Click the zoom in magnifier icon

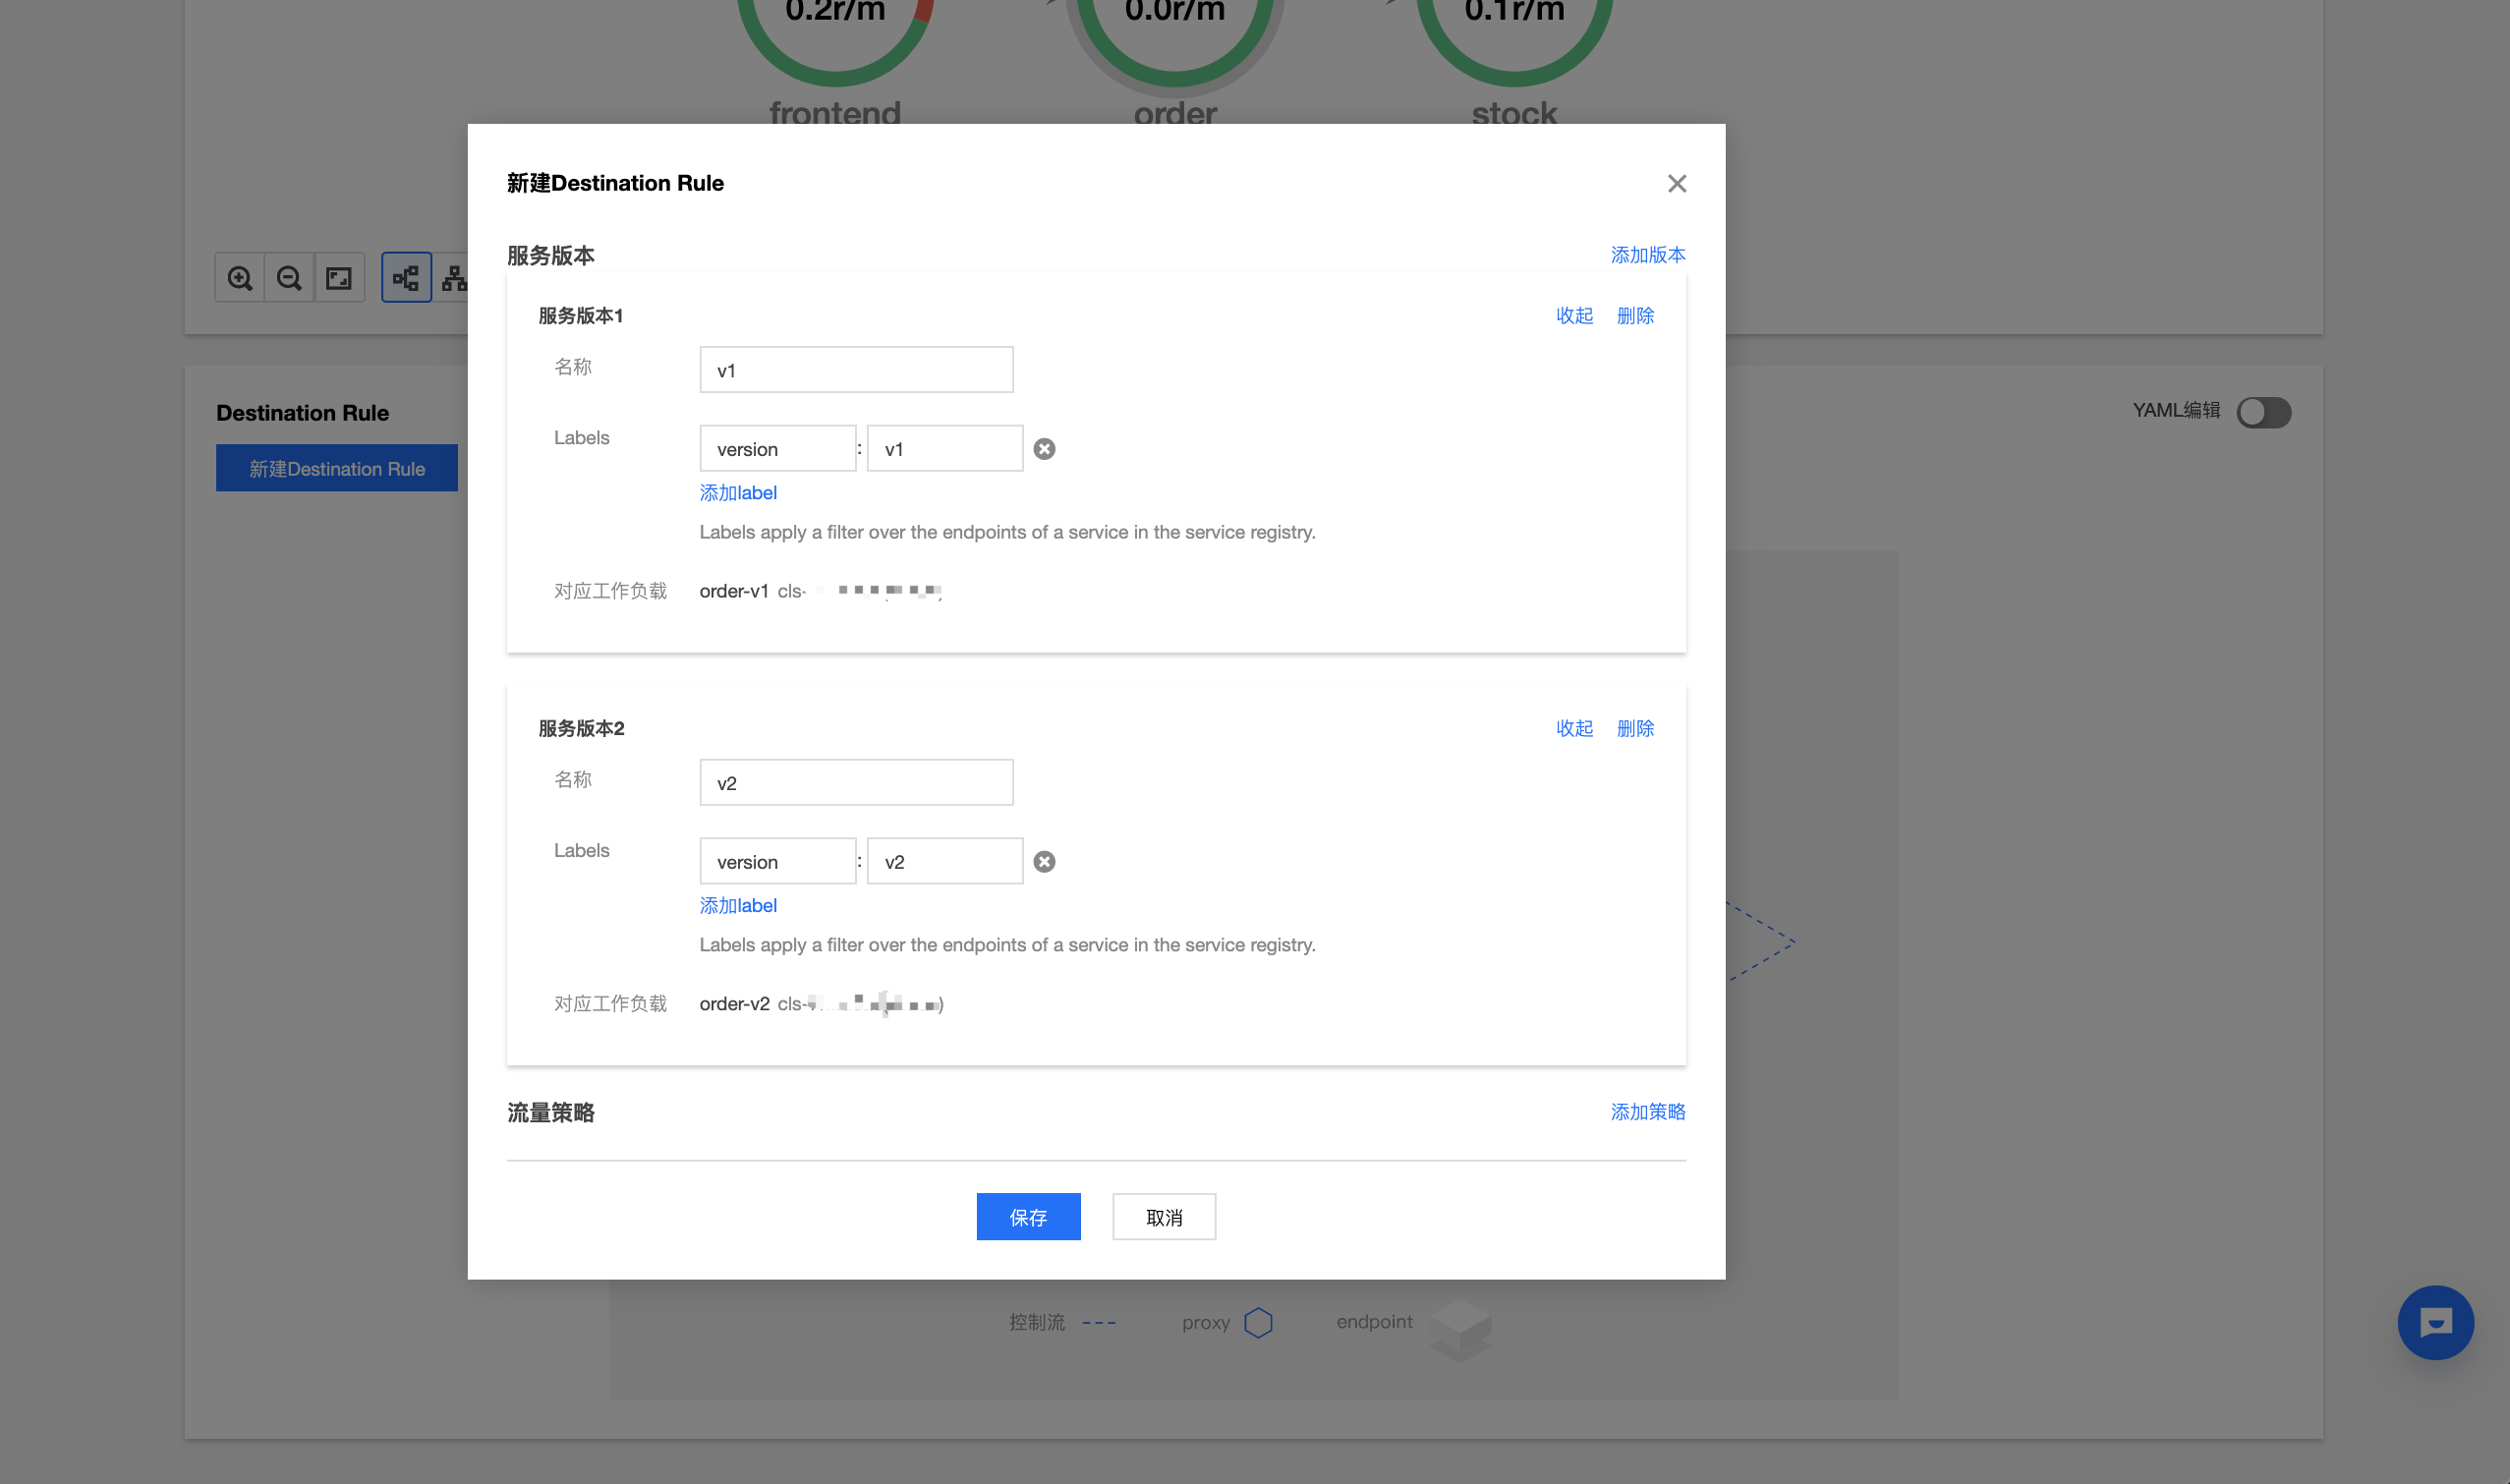click(x=240, y=278)
